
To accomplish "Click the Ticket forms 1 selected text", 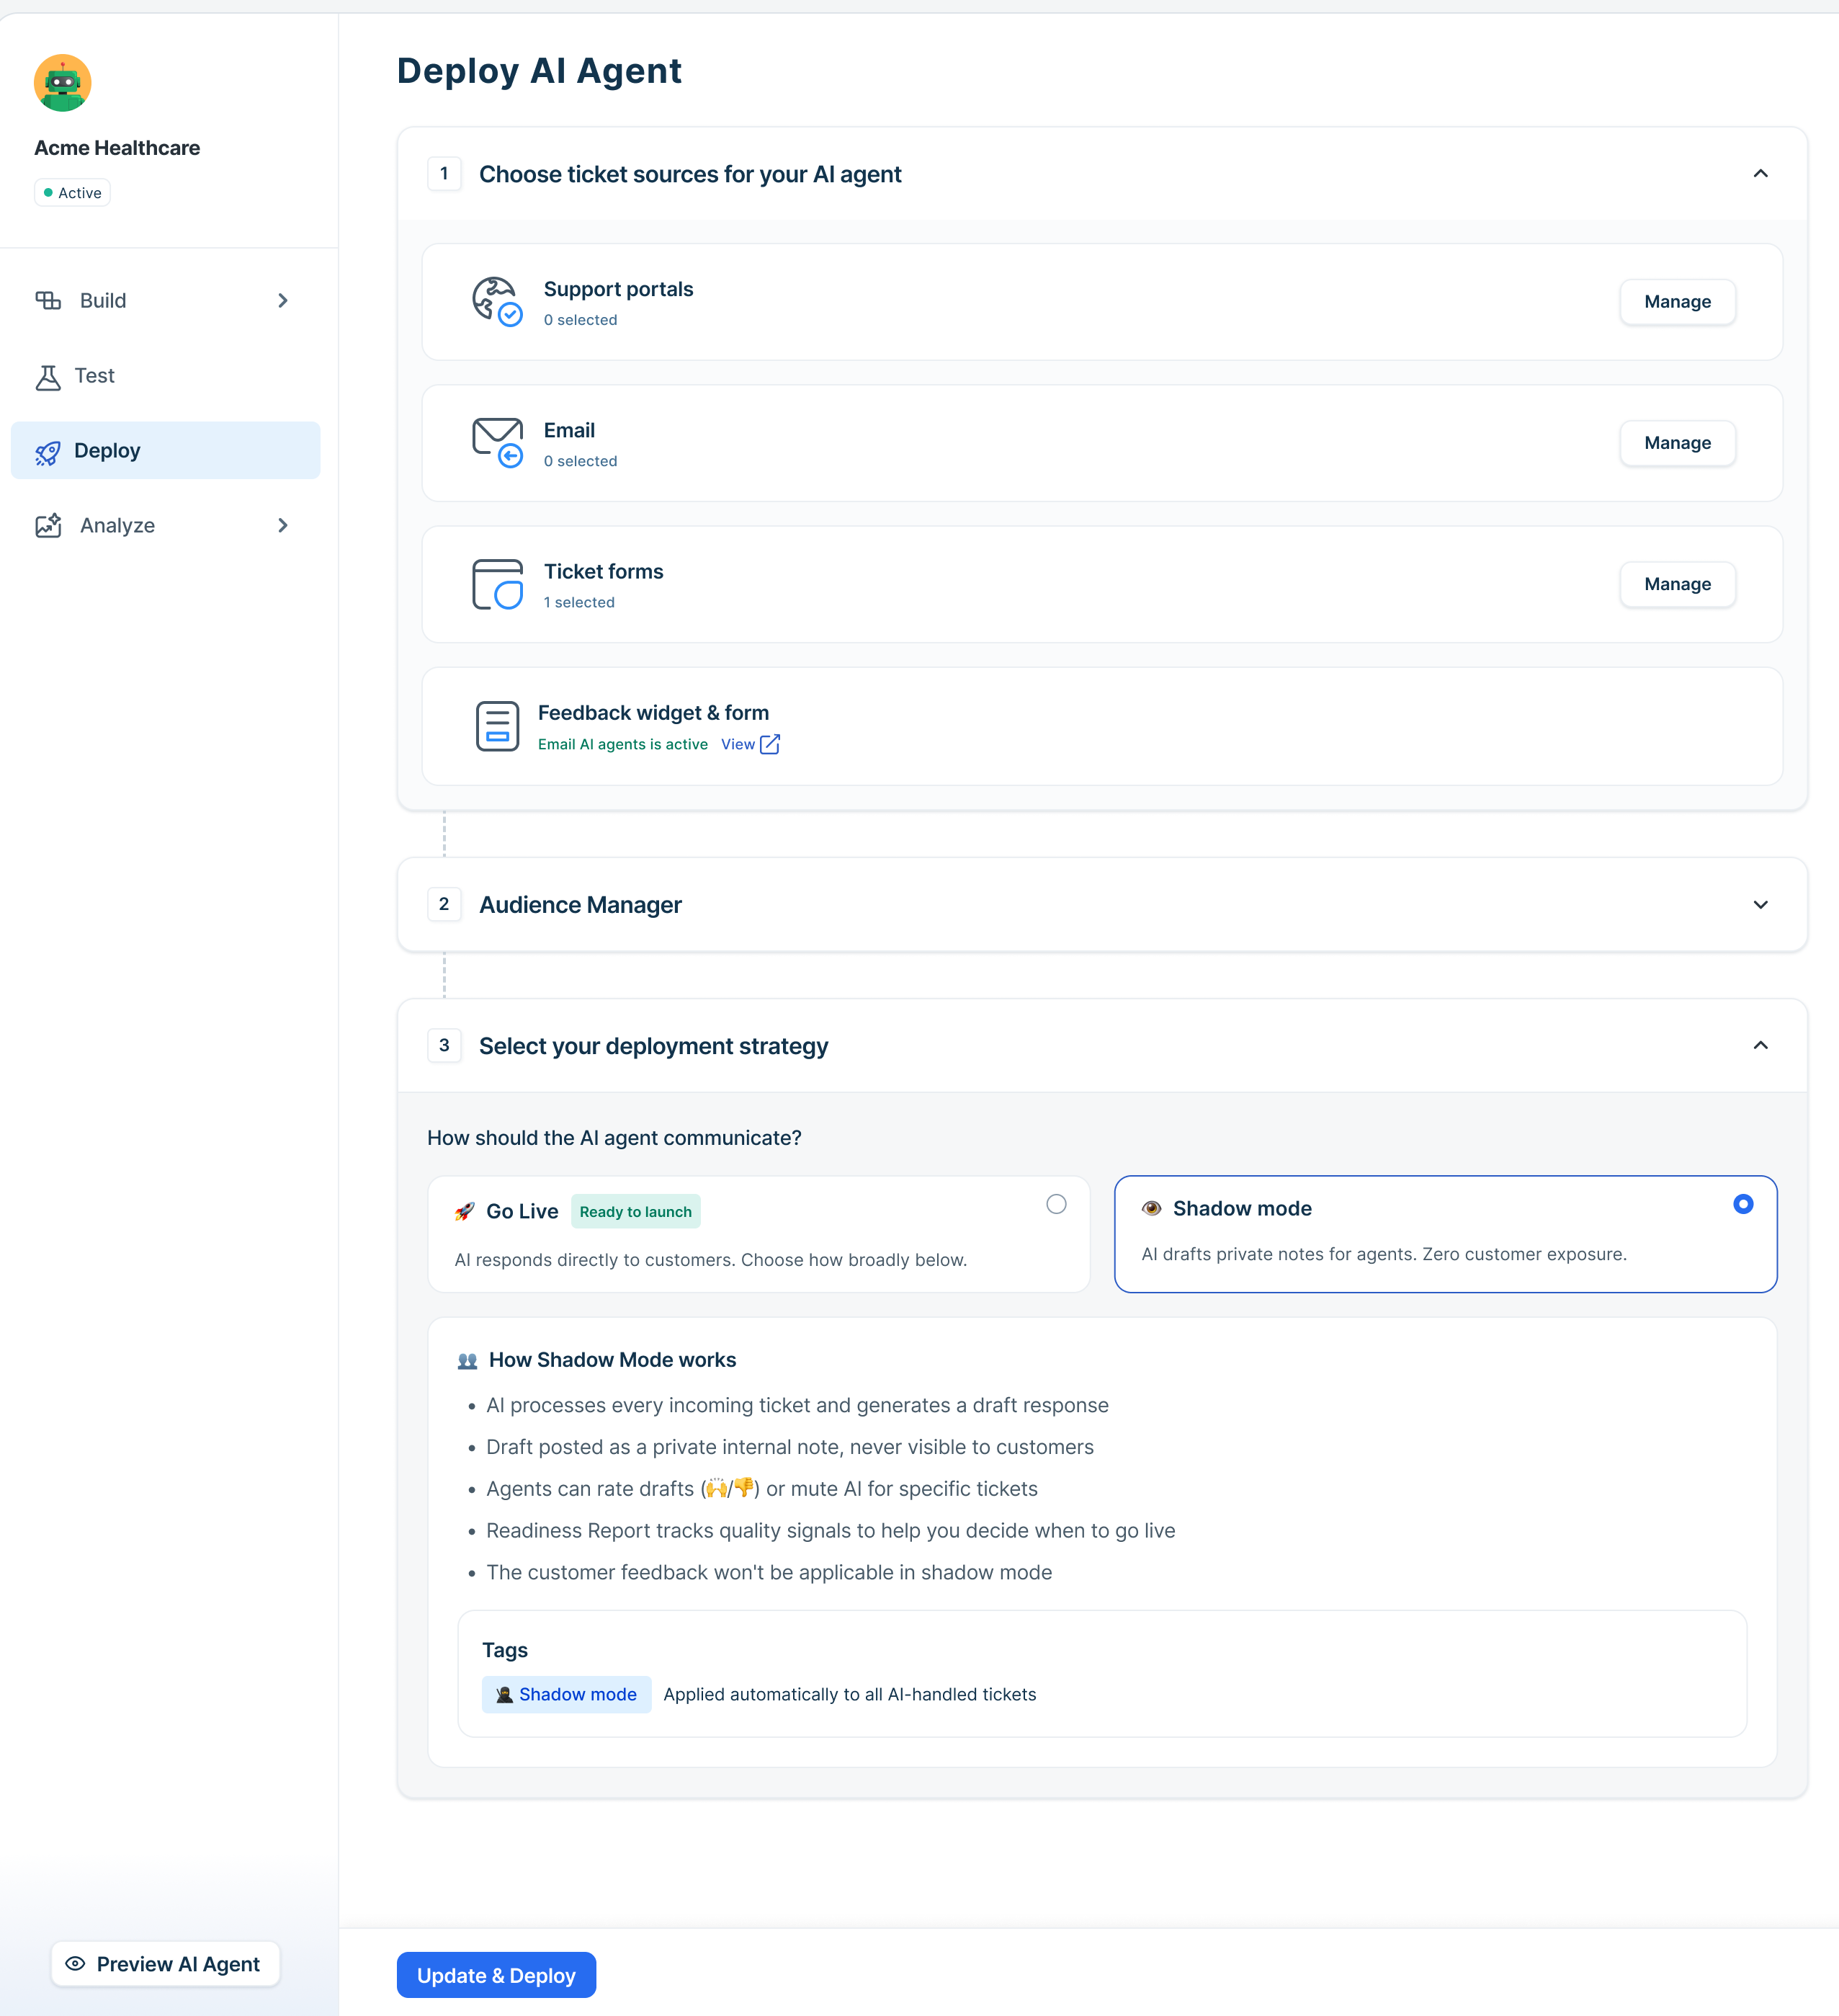I will [579, 602].
